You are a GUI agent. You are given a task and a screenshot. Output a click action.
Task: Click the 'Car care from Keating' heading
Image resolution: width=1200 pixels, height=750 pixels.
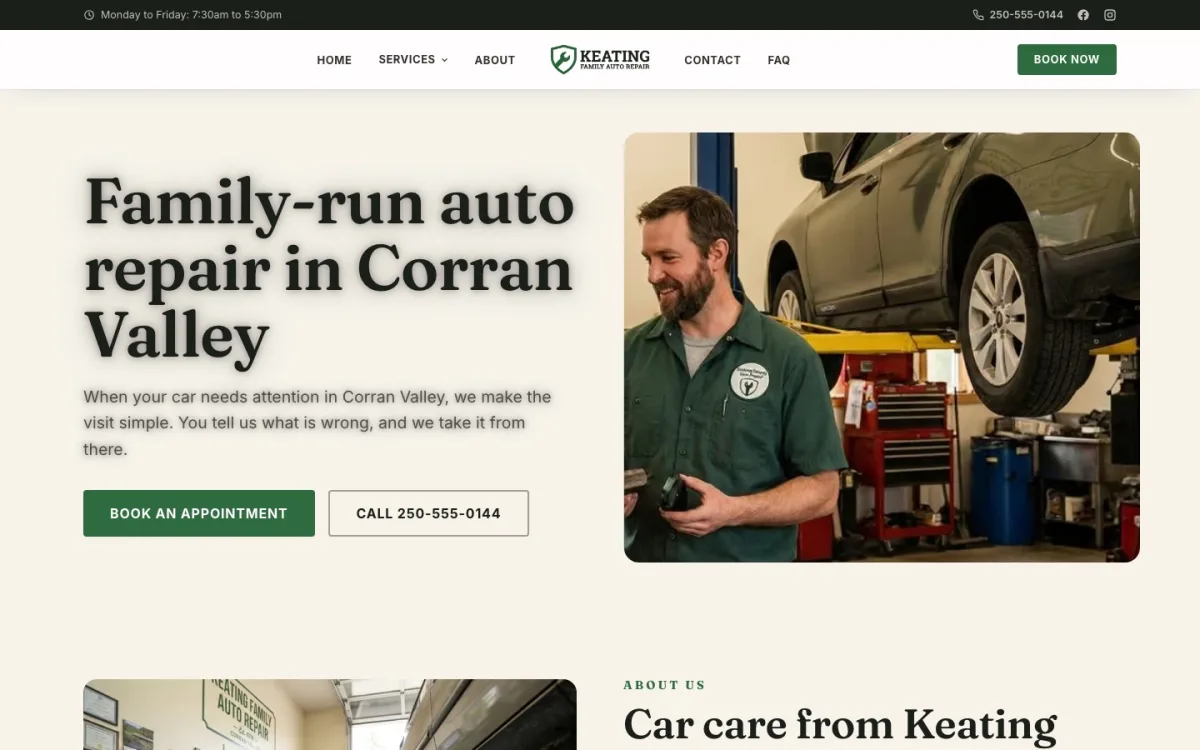(x=840, y=725)
